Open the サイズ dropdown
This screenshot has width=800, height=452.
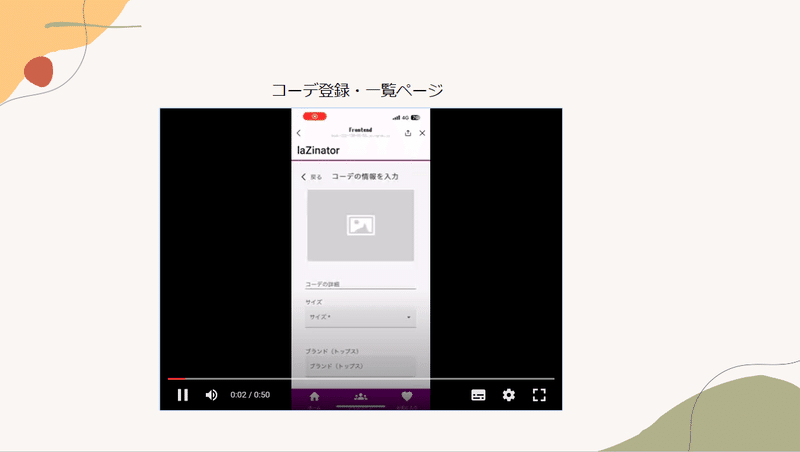click(x=360, y=317)
